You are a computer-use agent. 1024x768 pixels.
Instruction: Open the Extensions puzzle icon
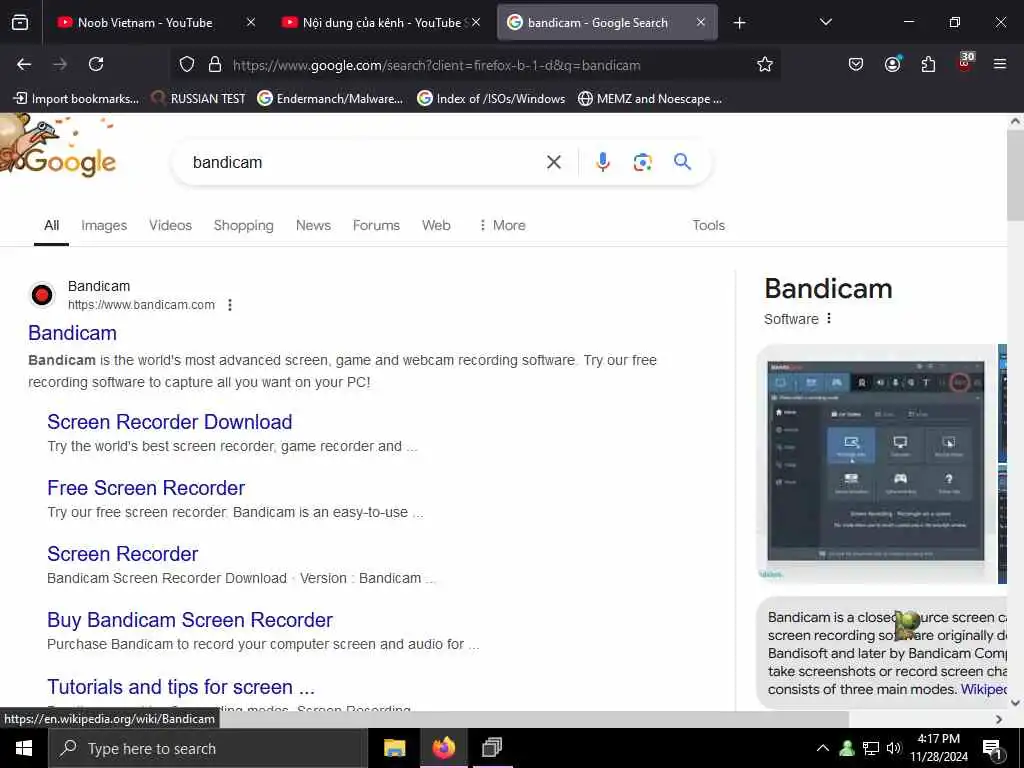pos(928,64)
